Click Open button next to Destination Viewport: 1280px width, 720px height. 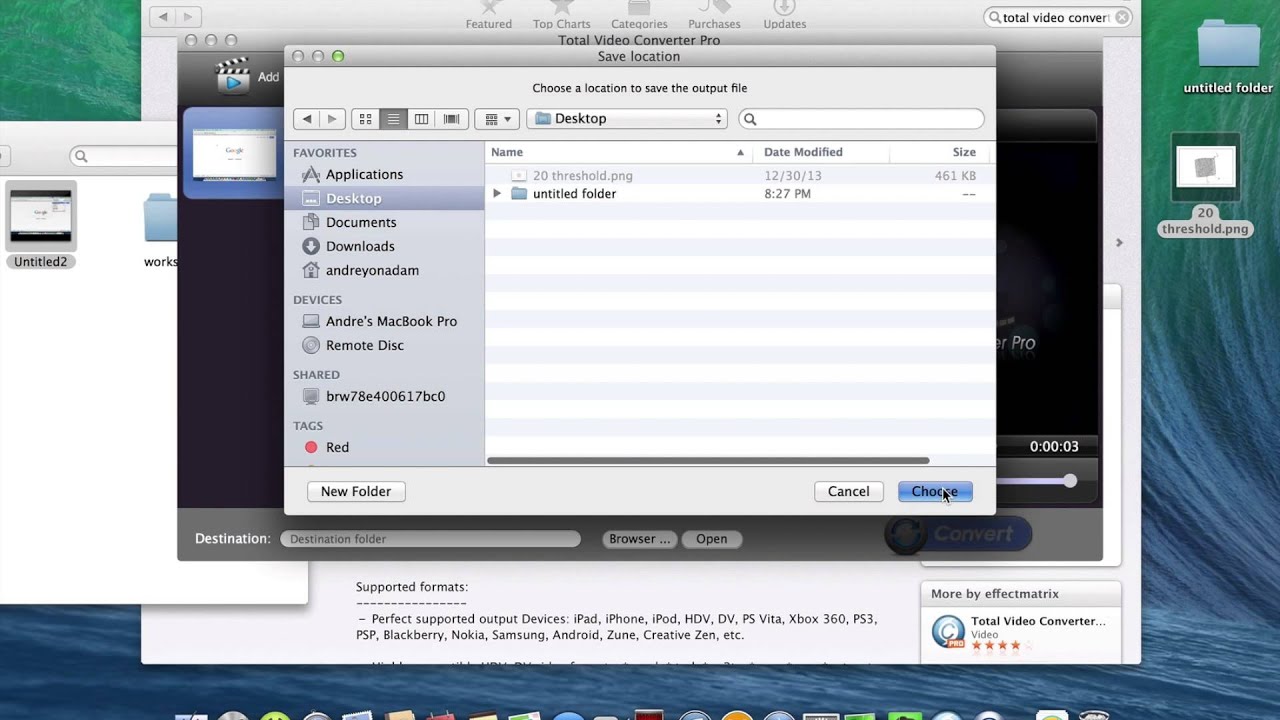point(712,539)
